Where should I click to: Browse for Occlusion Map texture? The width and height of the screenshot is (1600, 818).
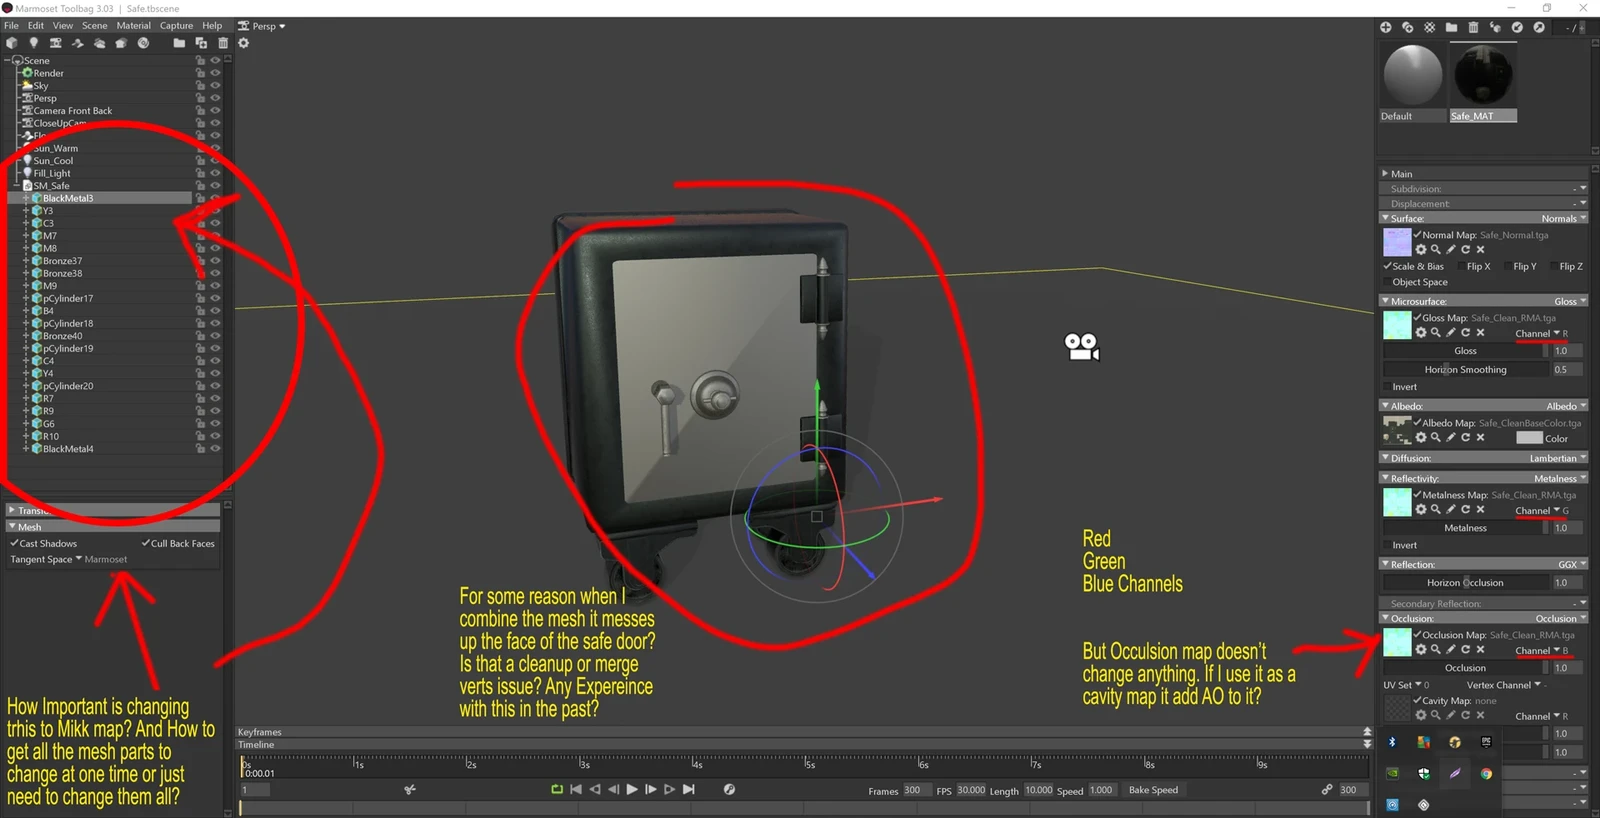coord(1436,650)
